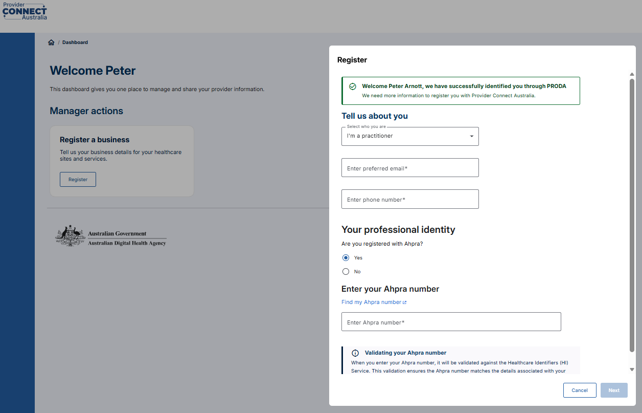This screenshot has height=413, width=642.
Task: Click the Provider Connect Australia logo
Action: [x=25, y=11]
